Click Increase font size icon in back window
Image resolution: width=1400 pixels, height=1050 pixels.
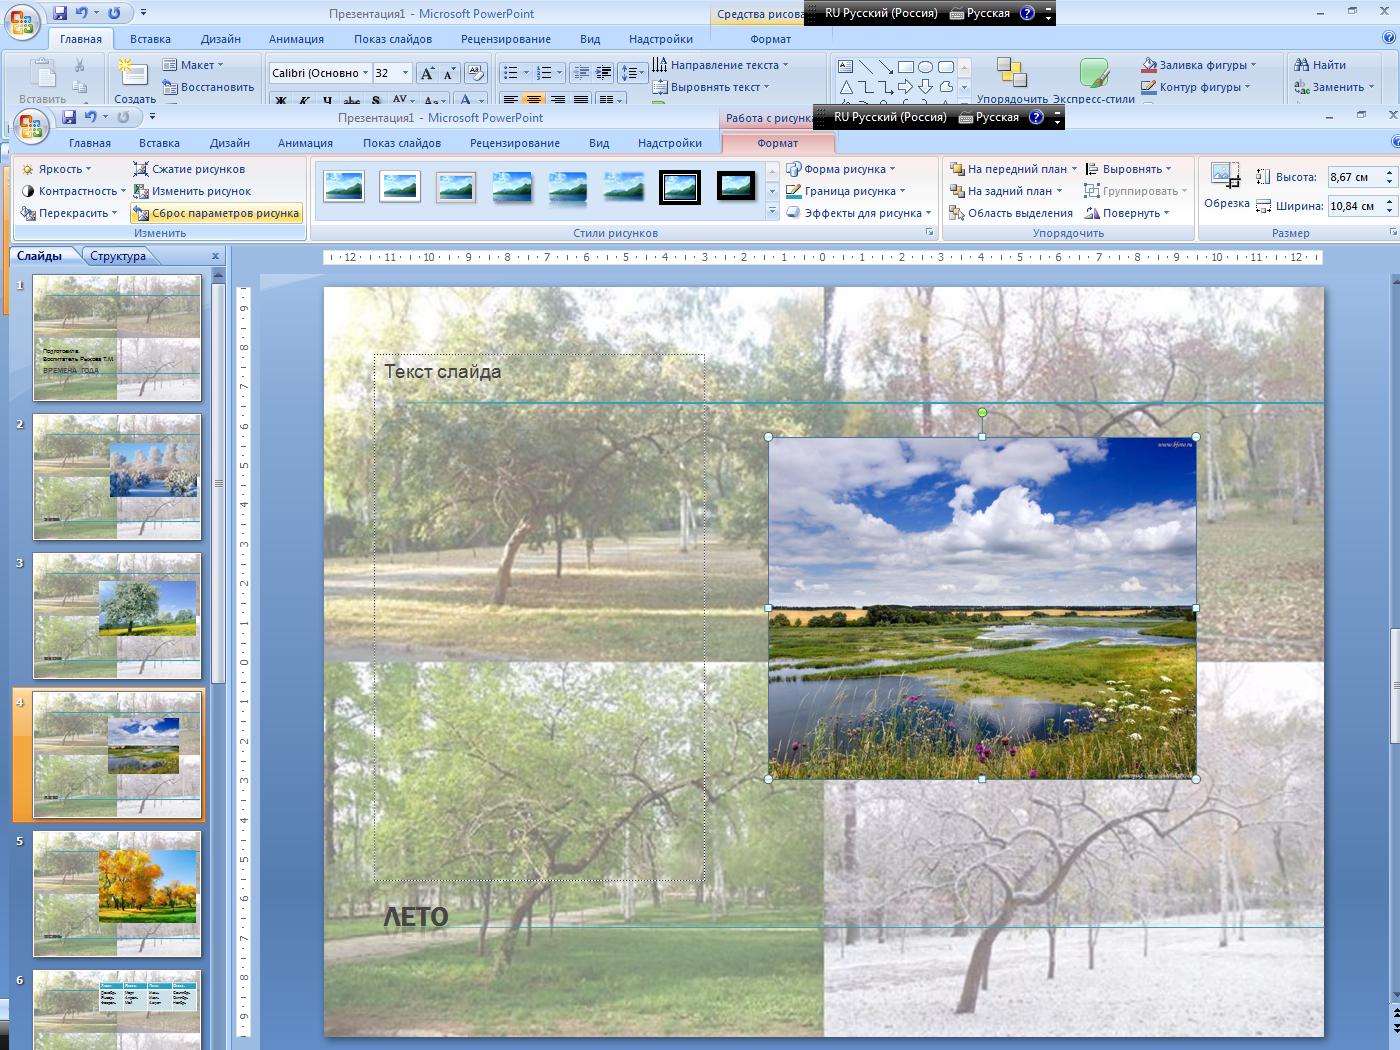(427, 73)
